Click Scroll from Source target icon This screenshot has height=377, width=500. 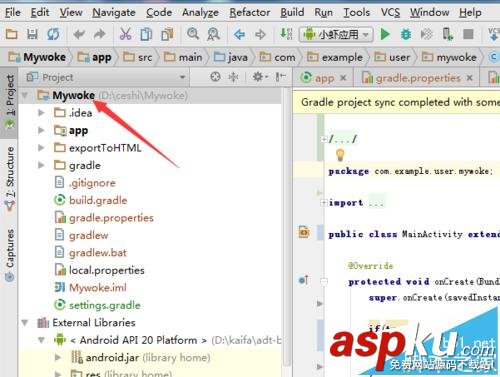(215, 77)
